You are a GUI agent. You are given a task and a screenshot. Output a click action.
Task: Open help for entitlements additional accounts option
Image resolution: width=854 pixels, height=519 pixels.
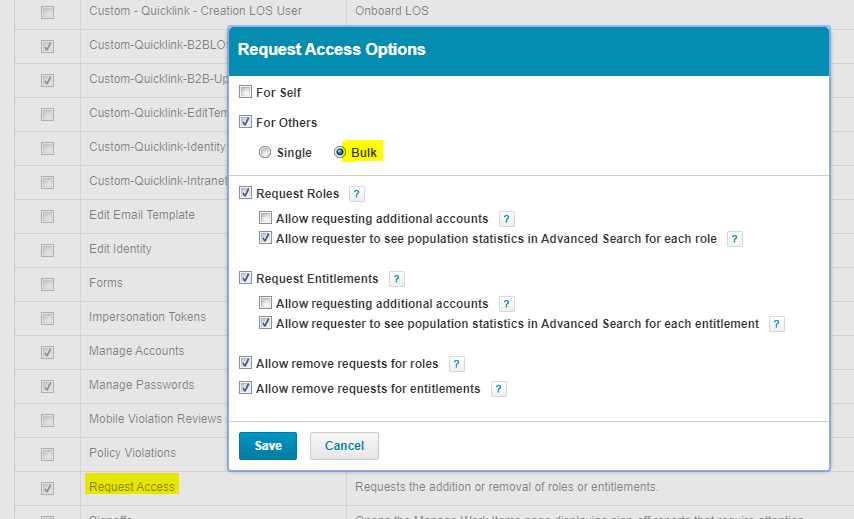click(x=506, y=304)
